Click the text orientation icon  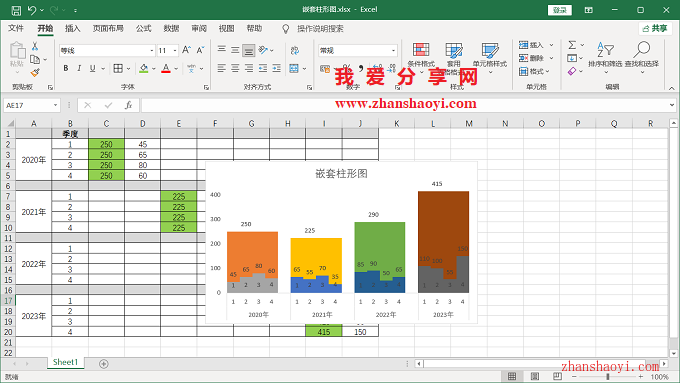tap(263, 50)
